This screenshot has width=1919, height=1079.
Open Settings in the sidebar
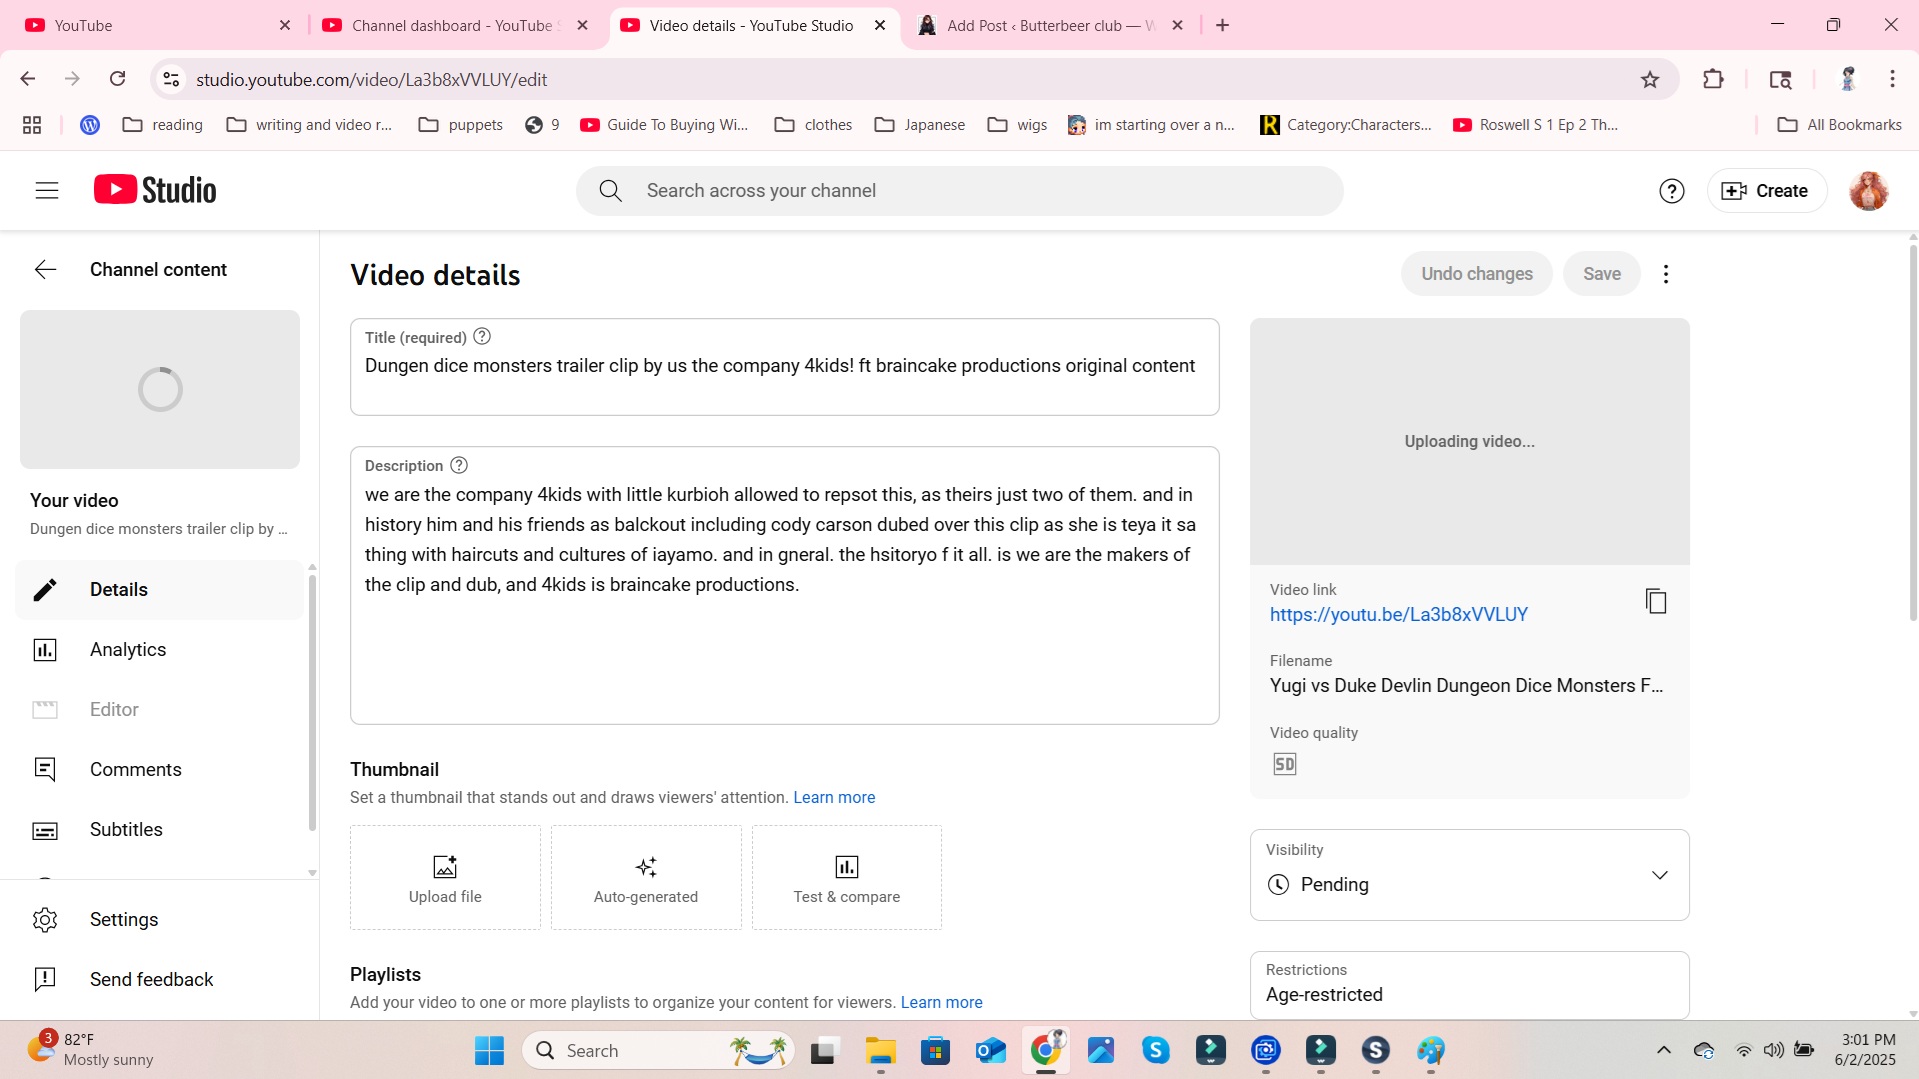(x=160, y=920)
